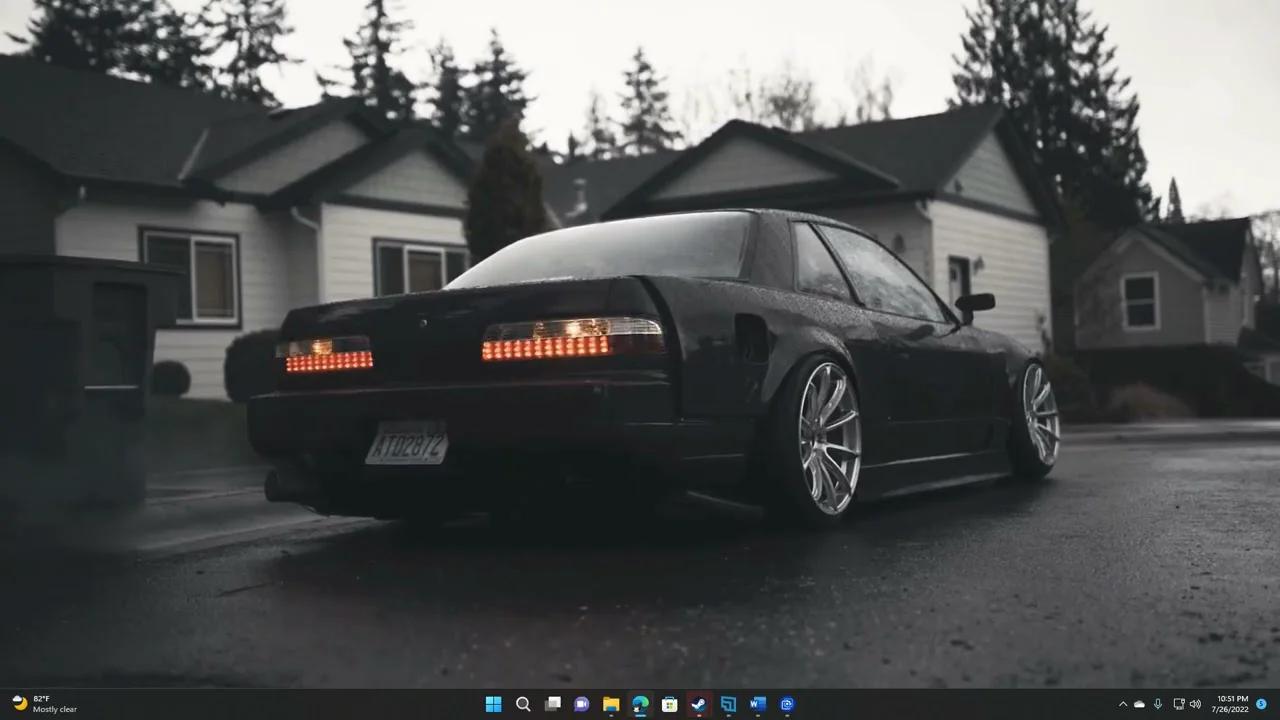Open File Explorer from the taskbar
Viewport: 1280px width, 720px height.
point(611,704)
